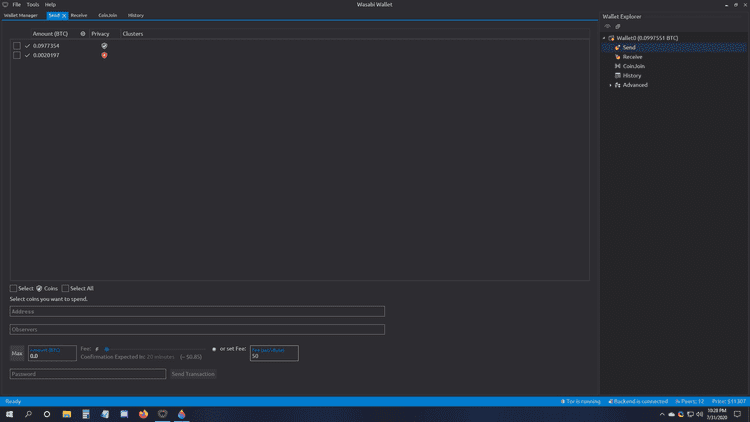Click the Receive icon in Wallet Explorer

tap(618, 56)
